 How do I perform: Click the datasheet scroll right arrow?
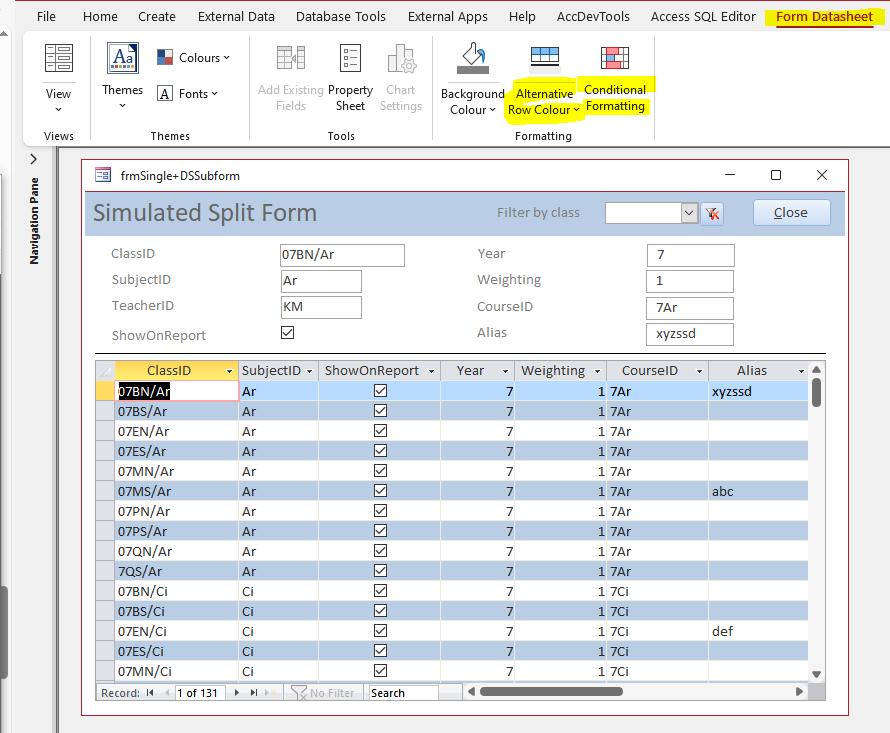tap(799, 692)
